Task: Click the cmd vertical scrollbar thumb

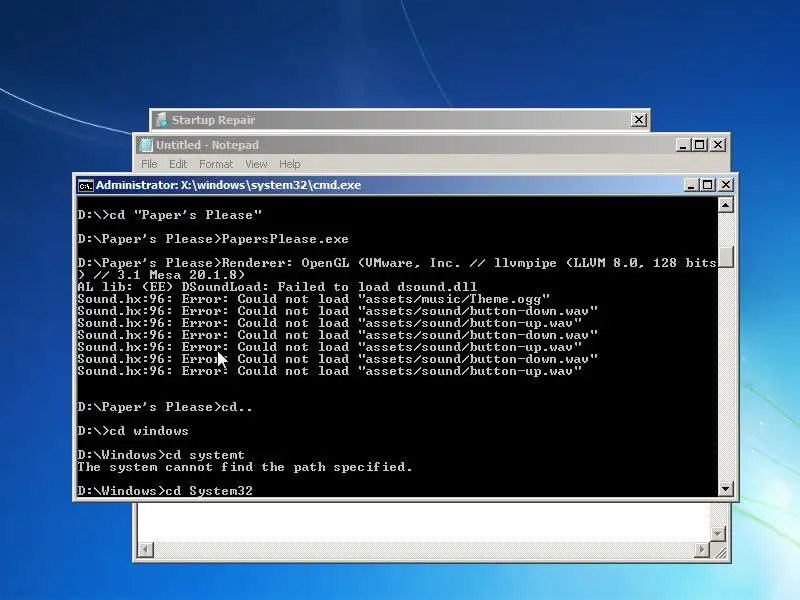Action: (726, 257)
